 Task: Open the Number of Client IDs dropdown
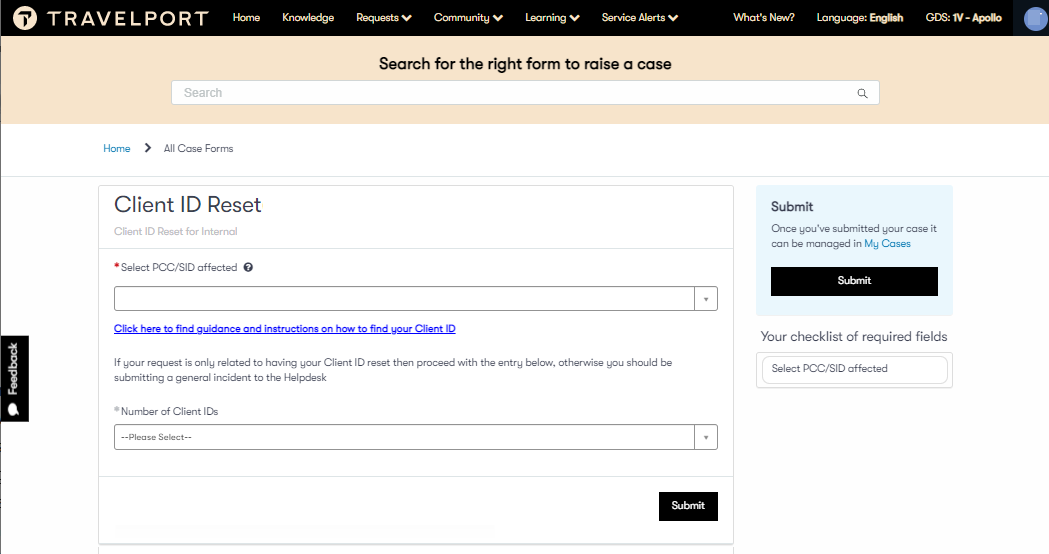pos(705,437)
